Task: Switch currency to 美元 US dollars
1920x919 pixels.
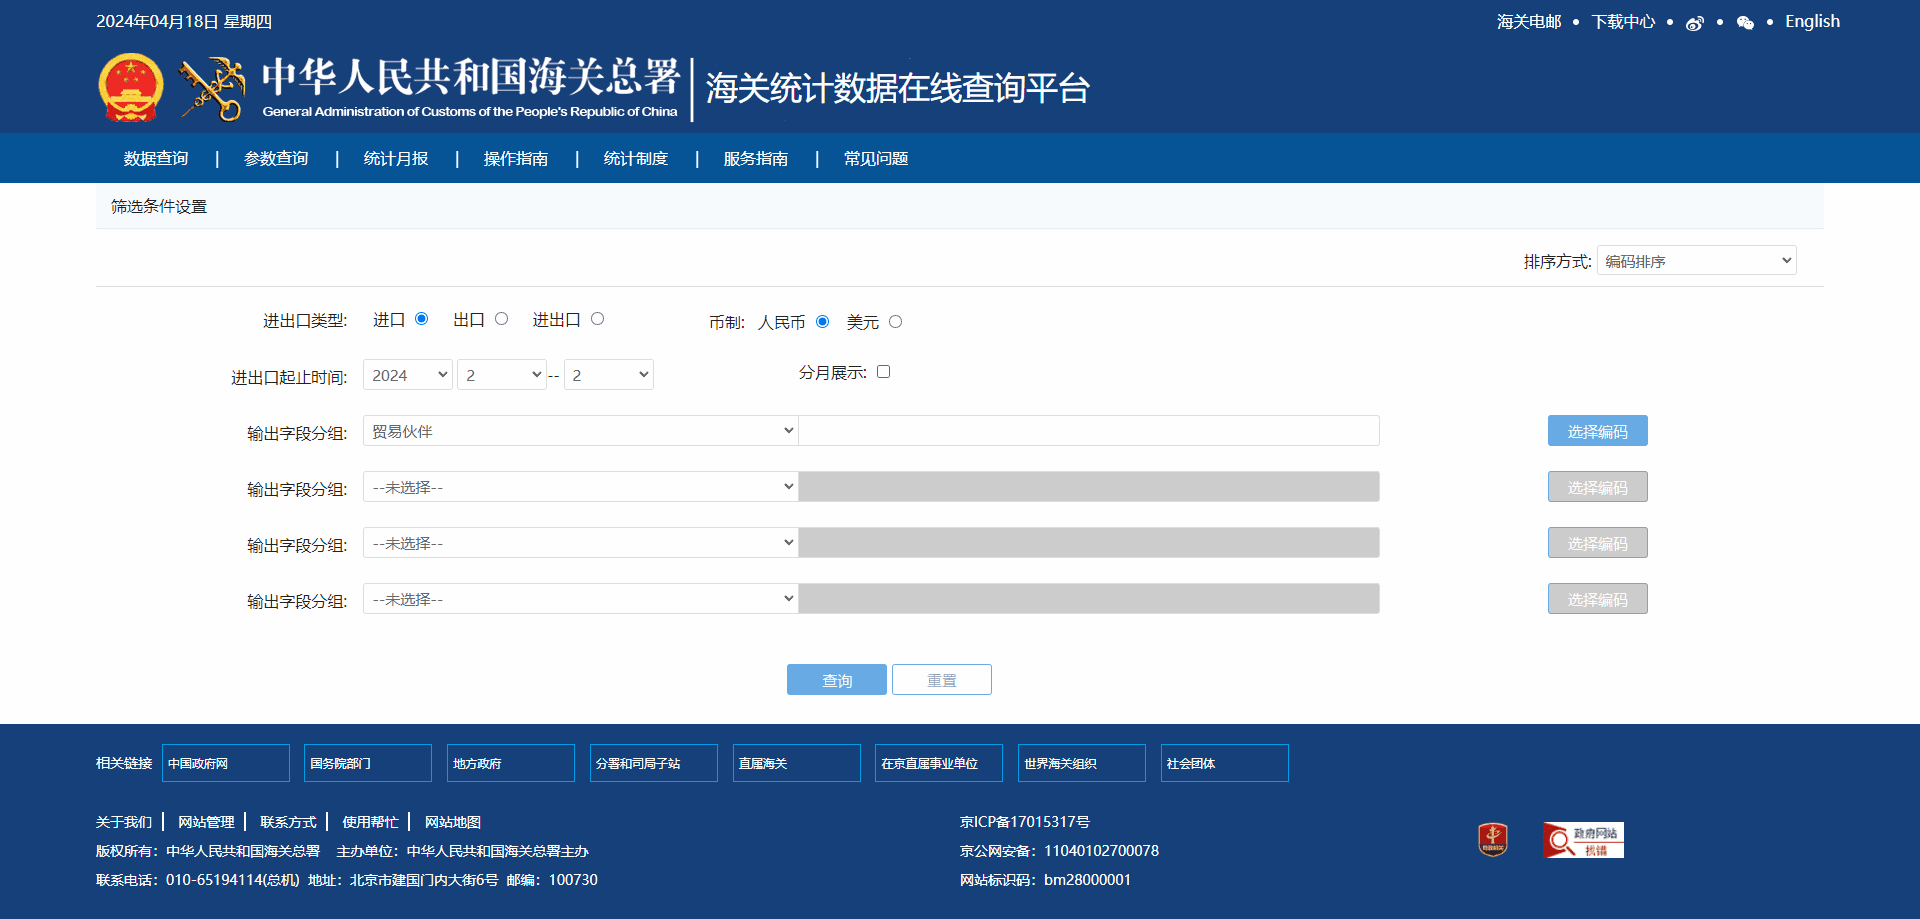Action: tap(895, 321)
